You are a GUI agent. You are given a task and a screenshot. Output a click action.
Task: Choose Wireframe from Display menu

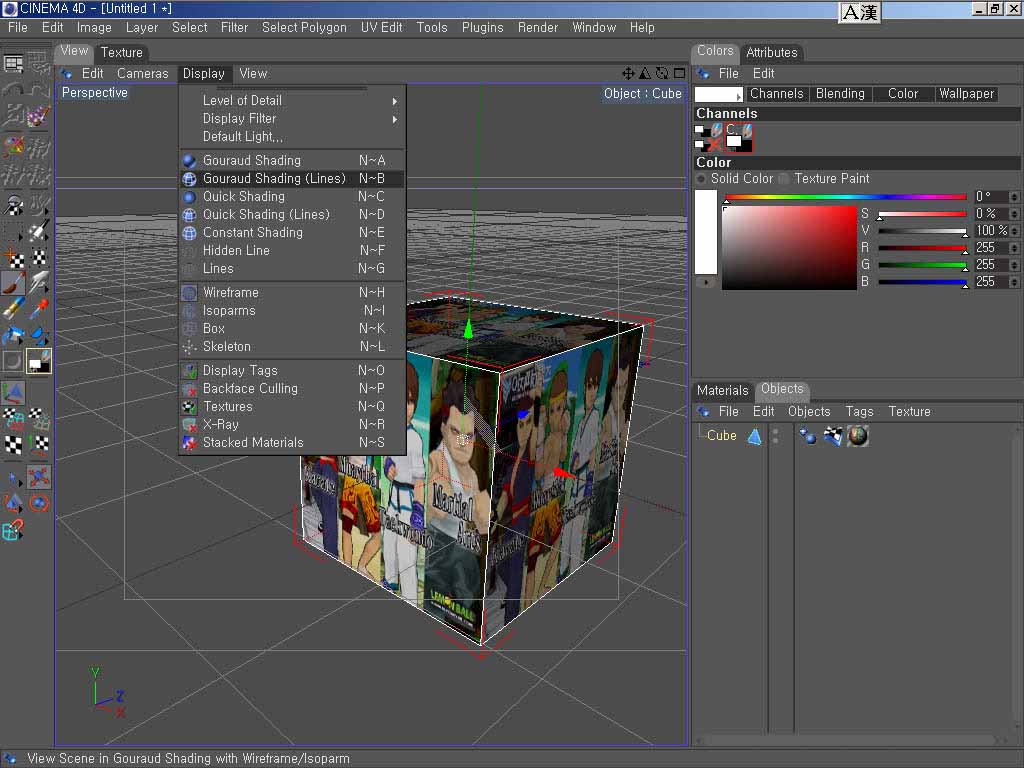292,293
